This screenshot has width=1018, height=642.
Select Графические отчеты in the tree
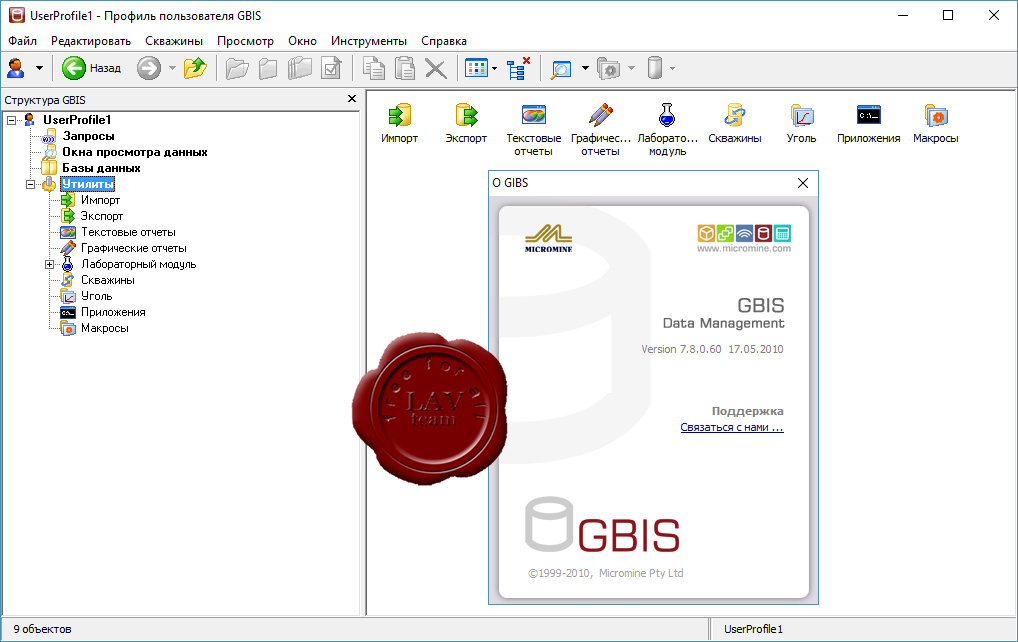pyautogui.click(x=134, y=248)
